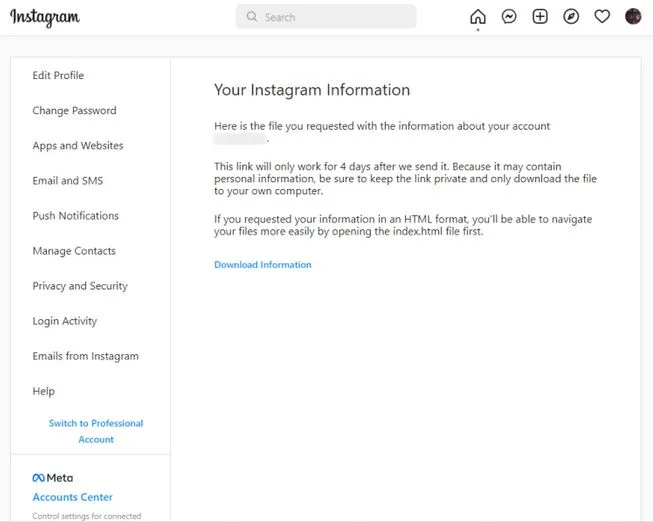Screen dimensions: 653x522
Task: Click Switch to Professional Account link
Action: pyautogui.click(x=96, y=431)
